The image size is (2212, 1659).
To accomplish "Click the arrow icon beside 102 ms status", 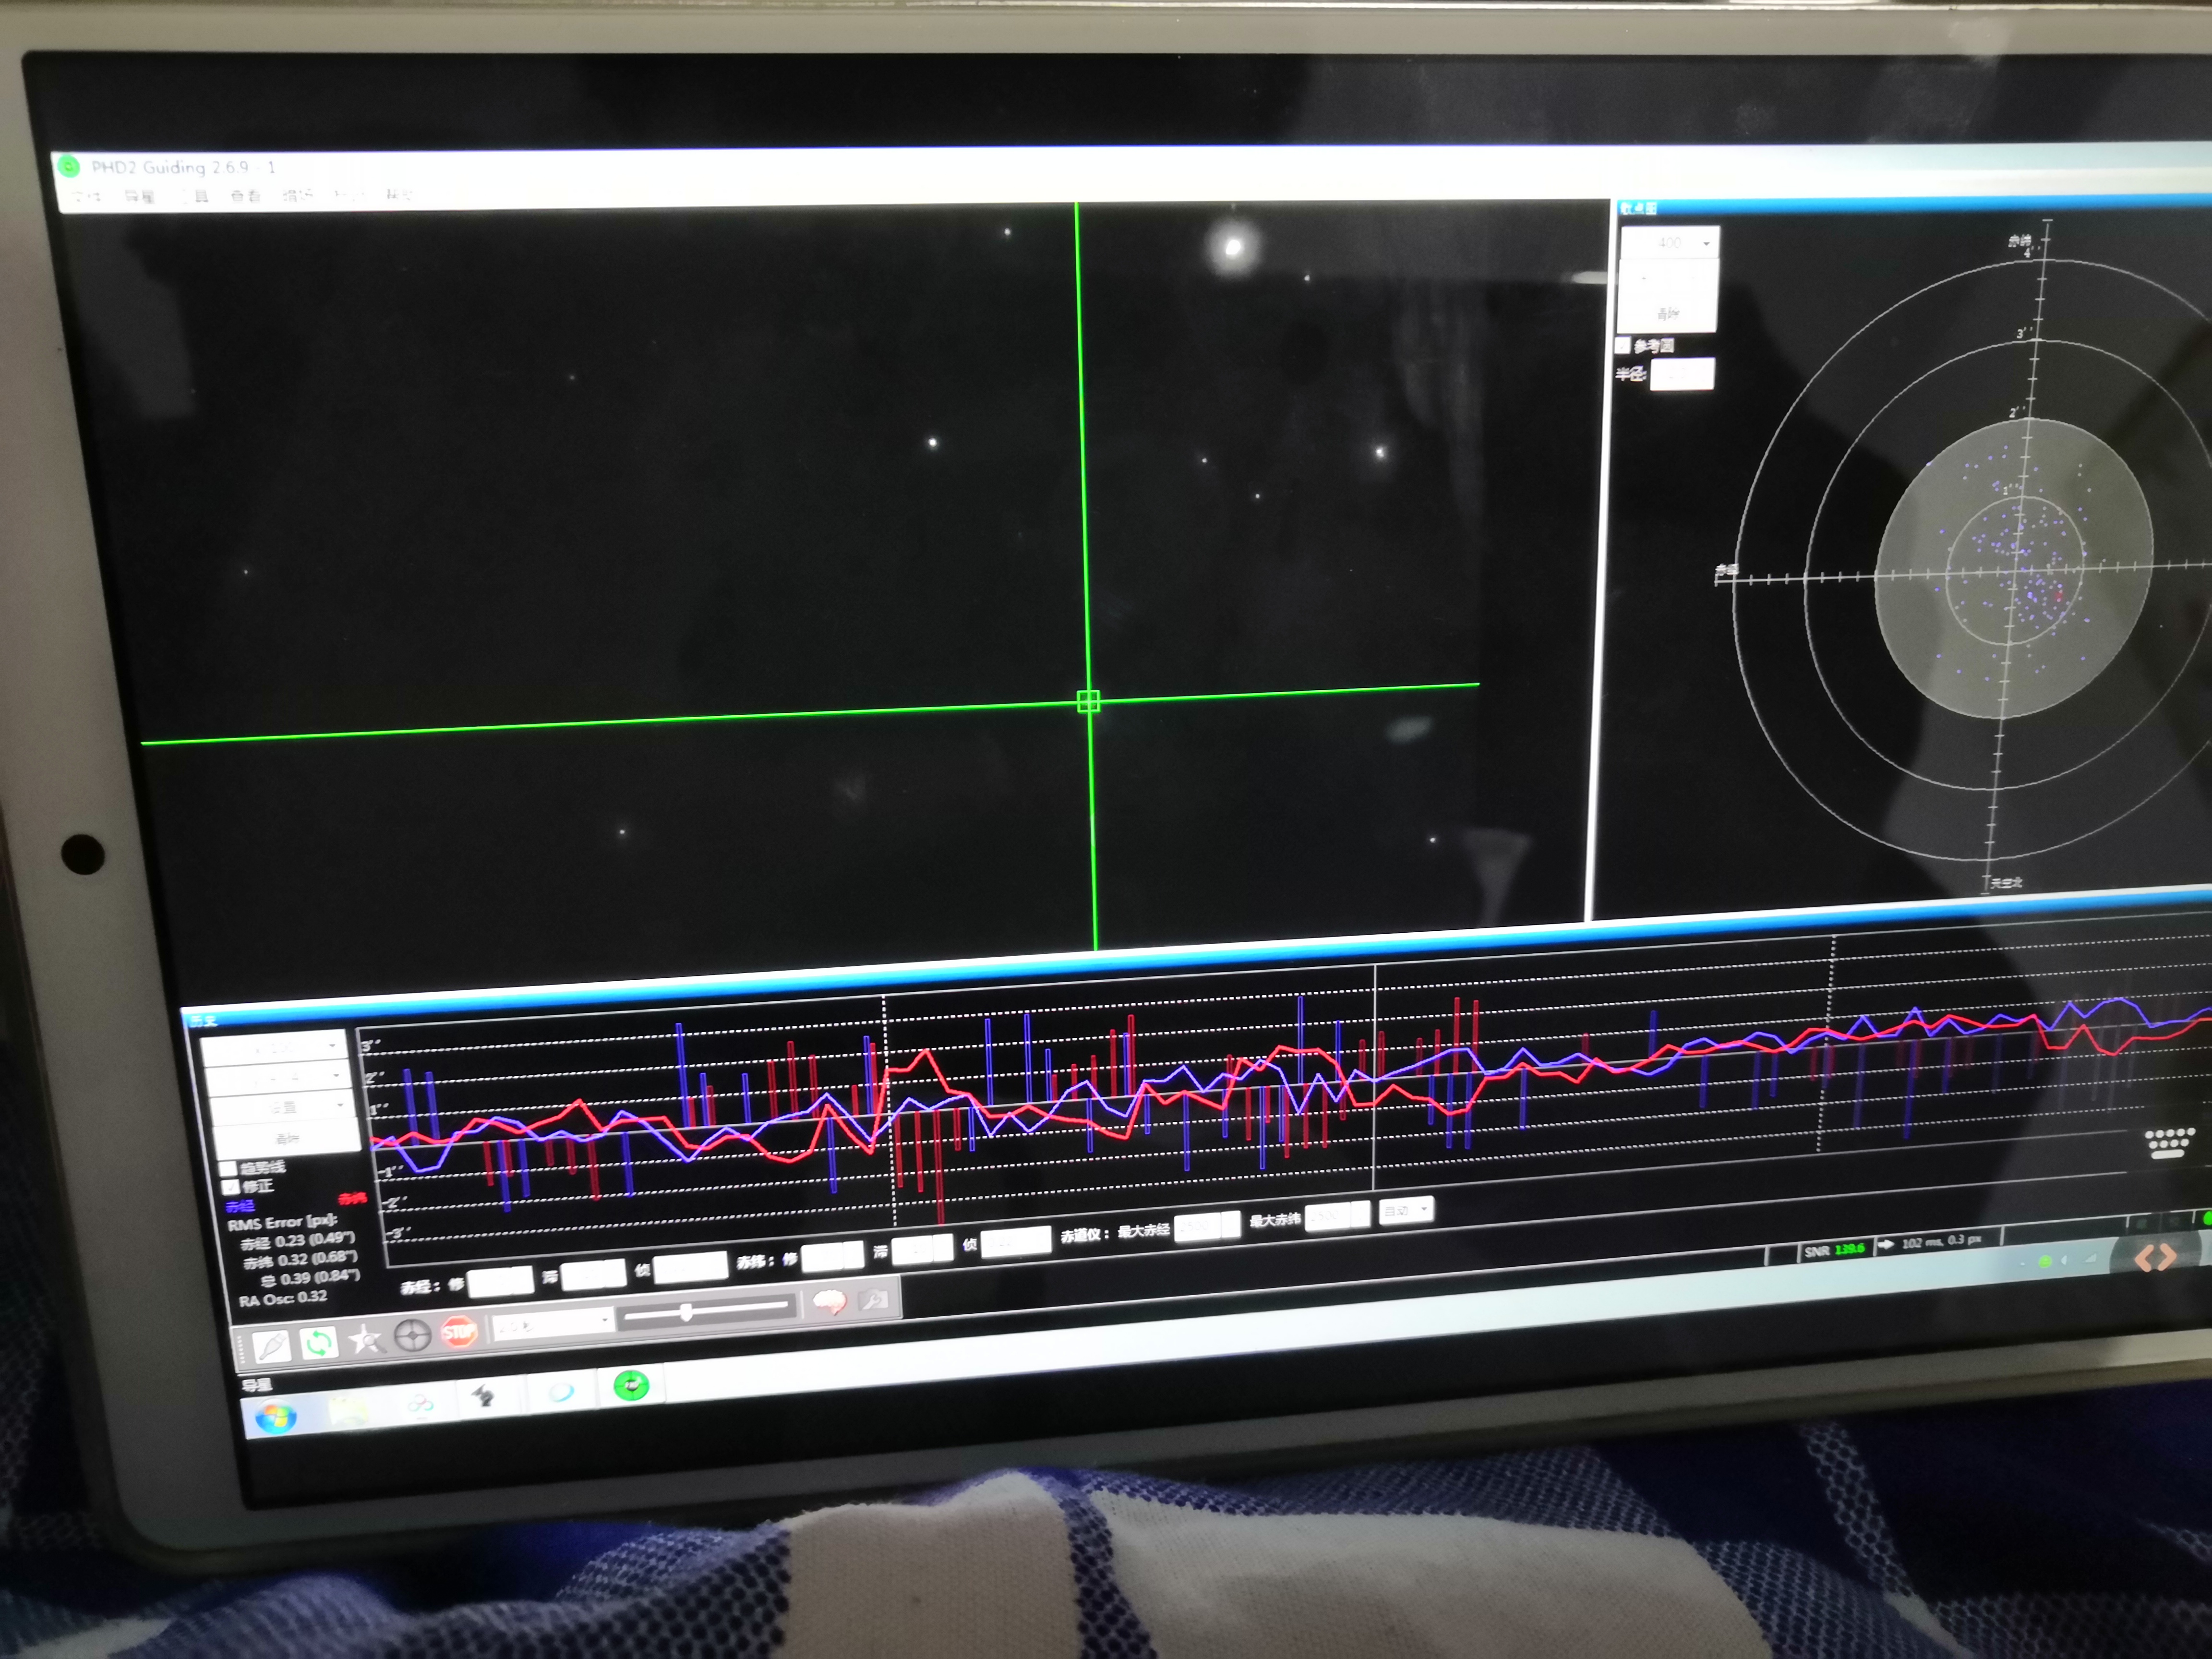I will pyautogui.click(x=1886, y=1245).
